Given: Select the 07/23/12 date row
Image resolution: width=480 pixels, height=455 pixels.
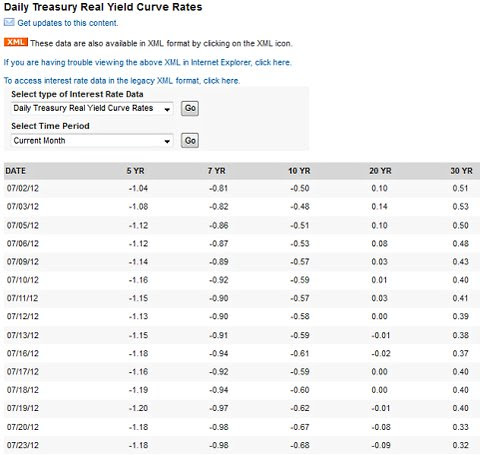Looking at the screenshot, I should pos(242,445).
